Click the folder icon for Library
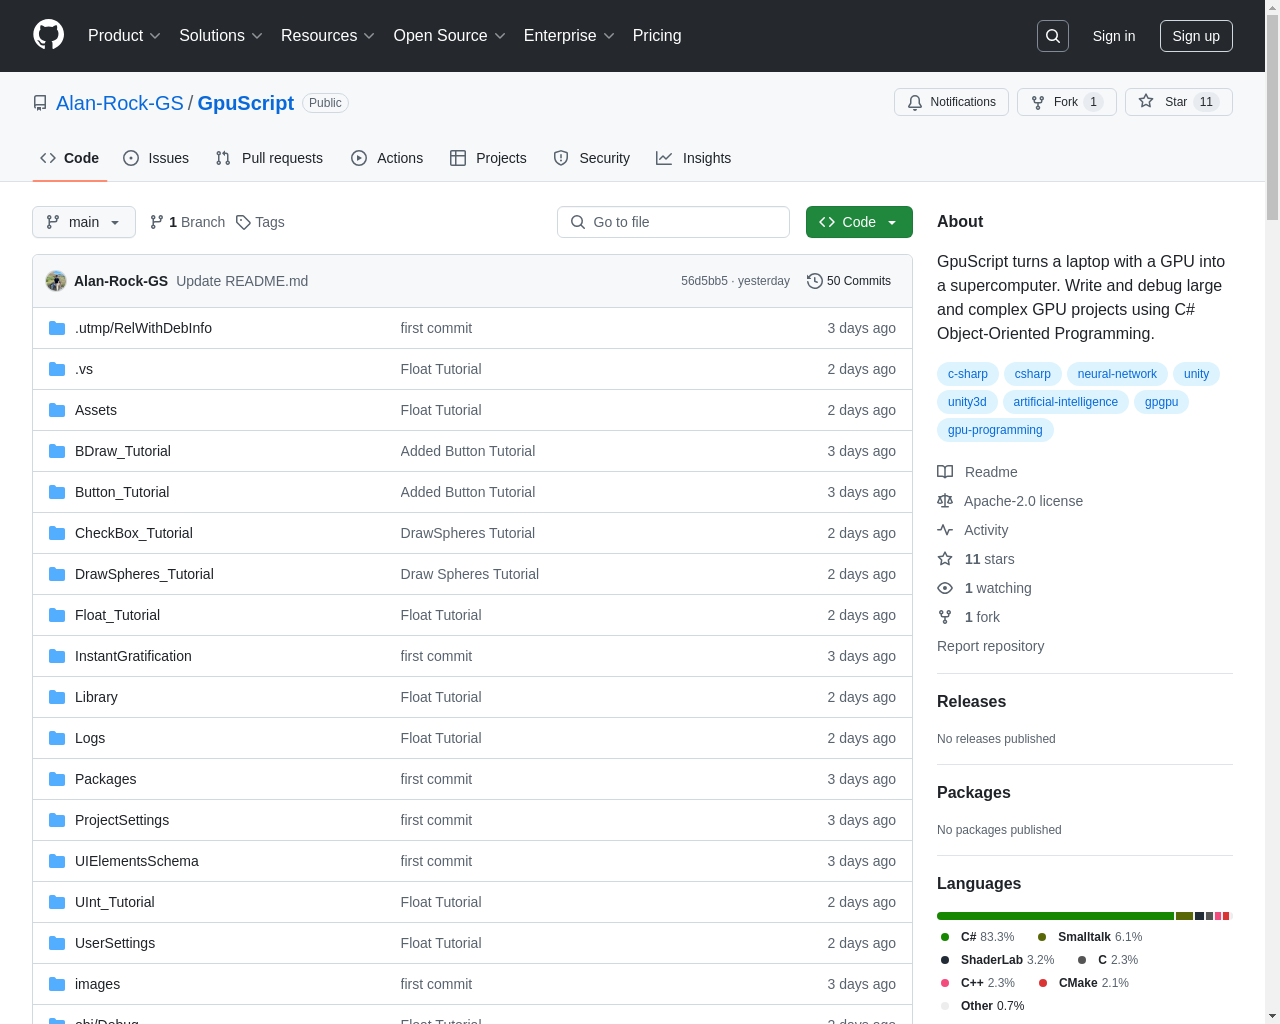The width and height of the screenshot is (1280, 1024). (57, 697)
